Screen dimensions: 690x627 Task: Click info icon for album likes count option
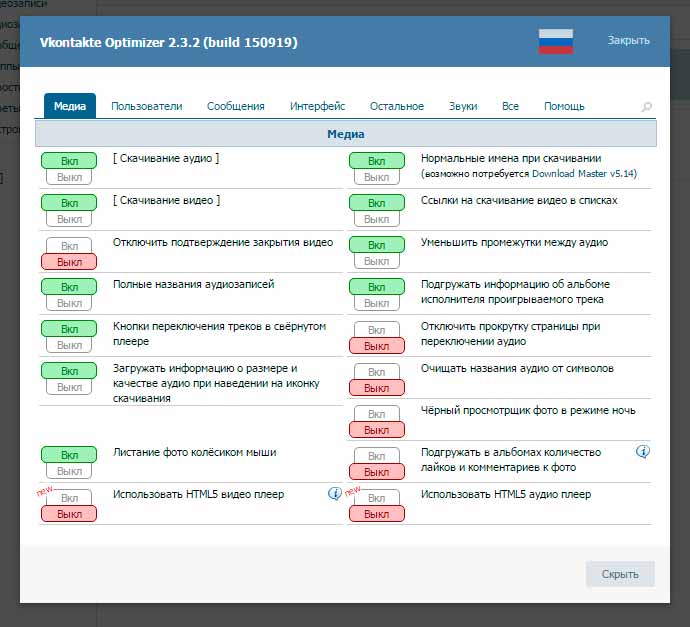[x=643, y=451]
